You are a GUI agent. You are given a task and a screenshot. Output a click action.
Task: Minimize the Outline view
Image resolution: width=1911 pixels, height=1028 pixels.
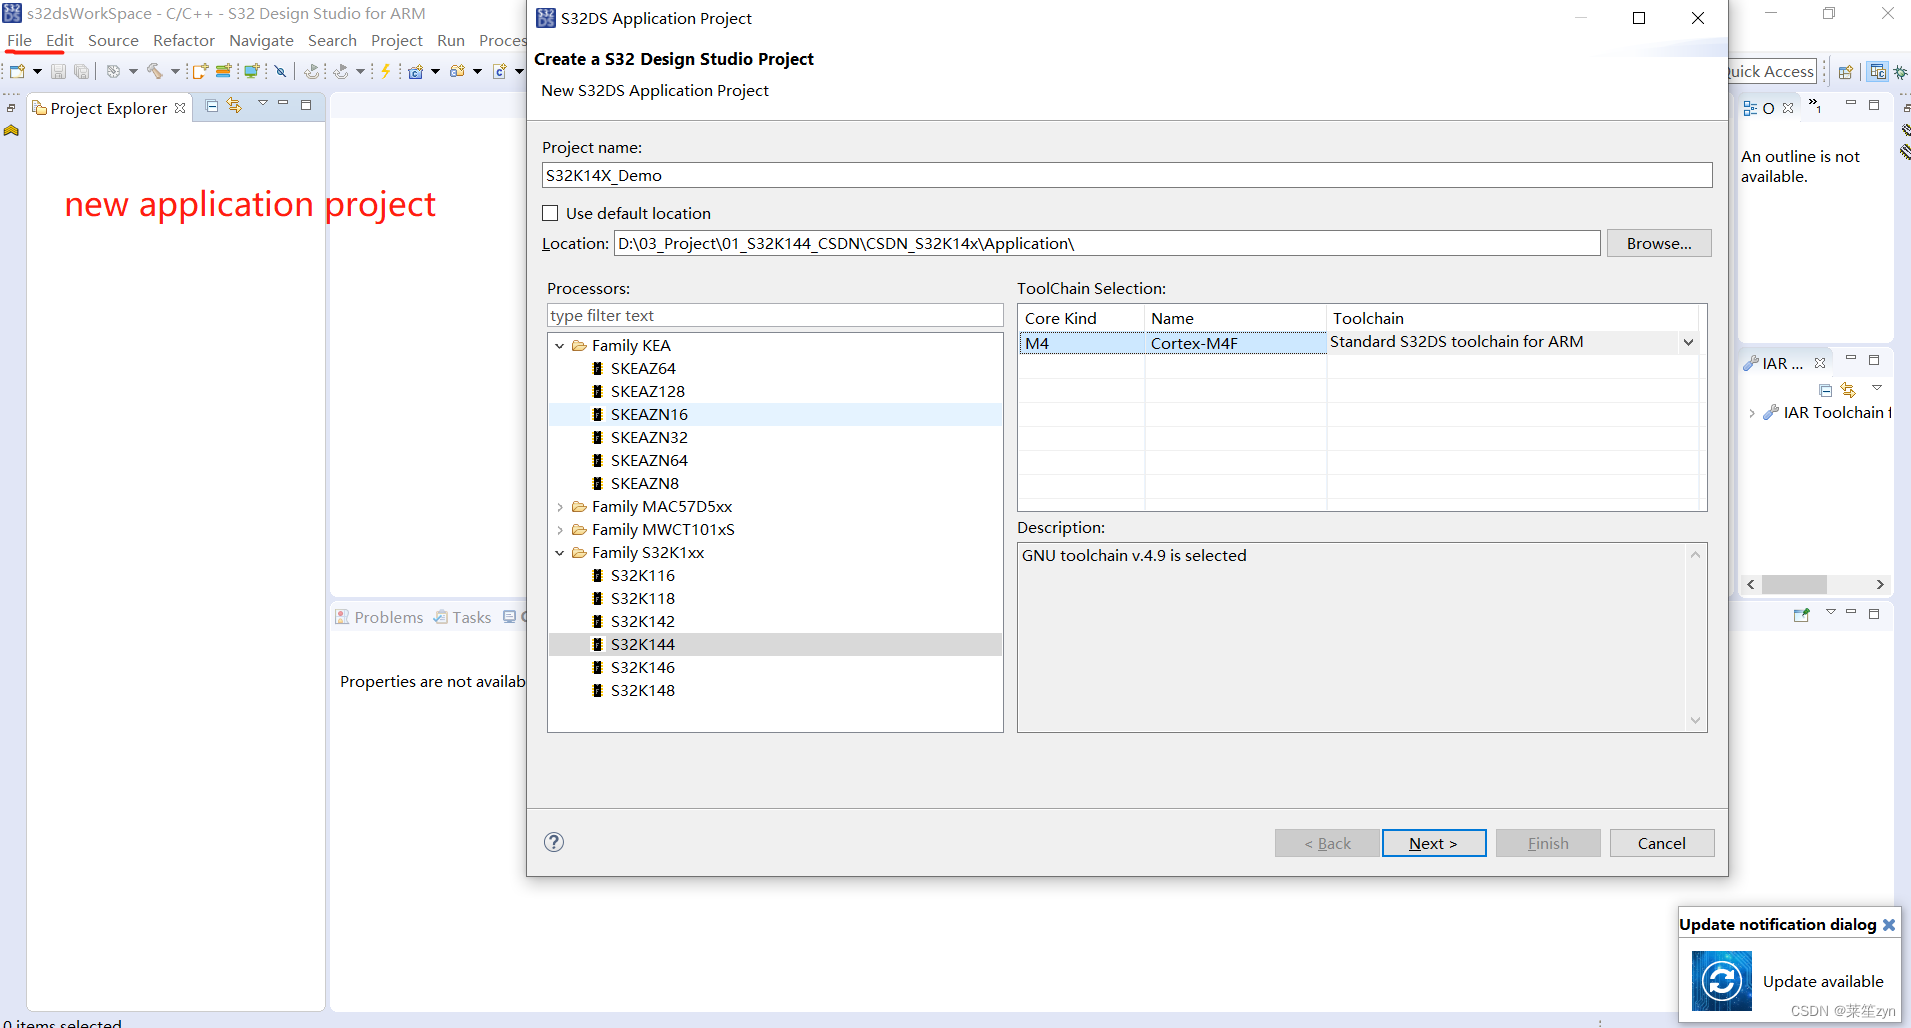pyautogui.click(x=1851, y=104)
